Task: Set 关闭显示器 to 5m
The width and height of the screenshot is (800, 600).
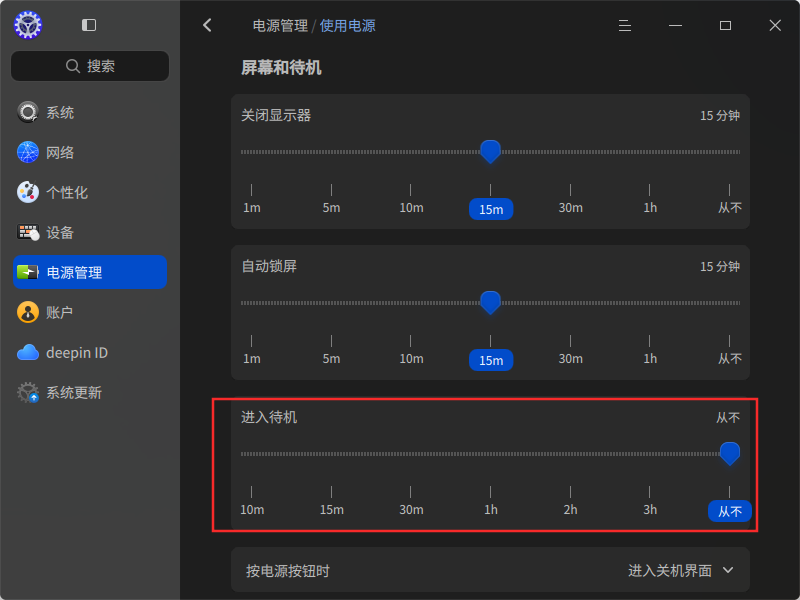Action: 331,208
